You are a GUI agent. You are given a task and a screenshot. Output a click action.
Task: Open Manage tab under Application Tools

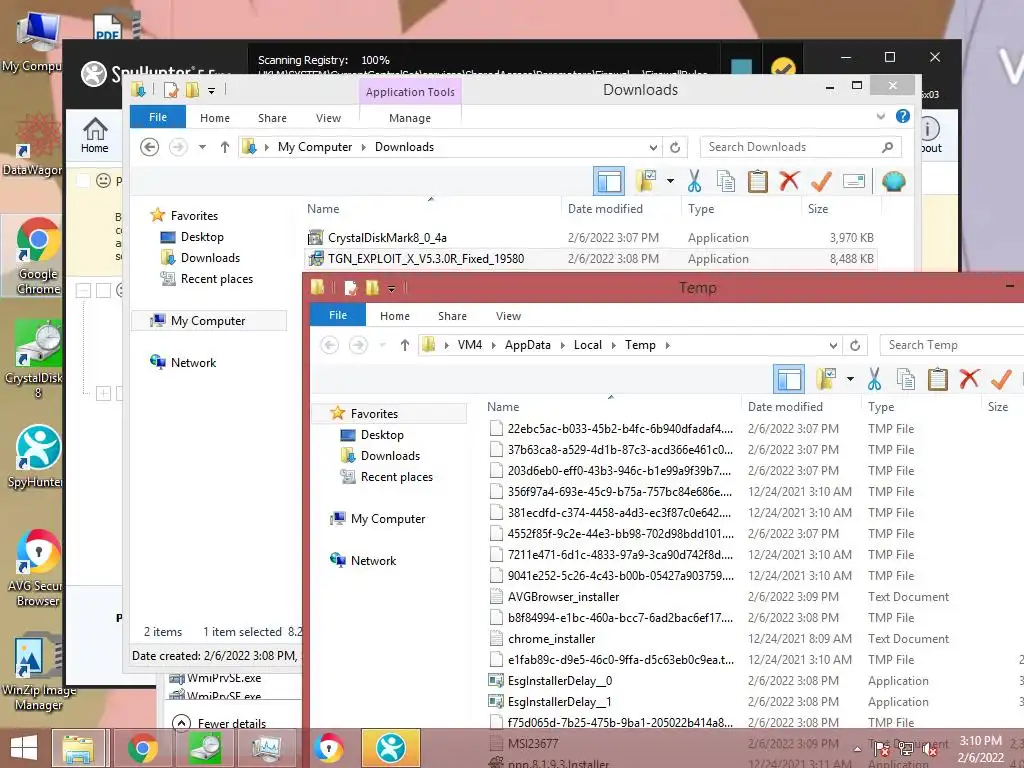point(410,118)
